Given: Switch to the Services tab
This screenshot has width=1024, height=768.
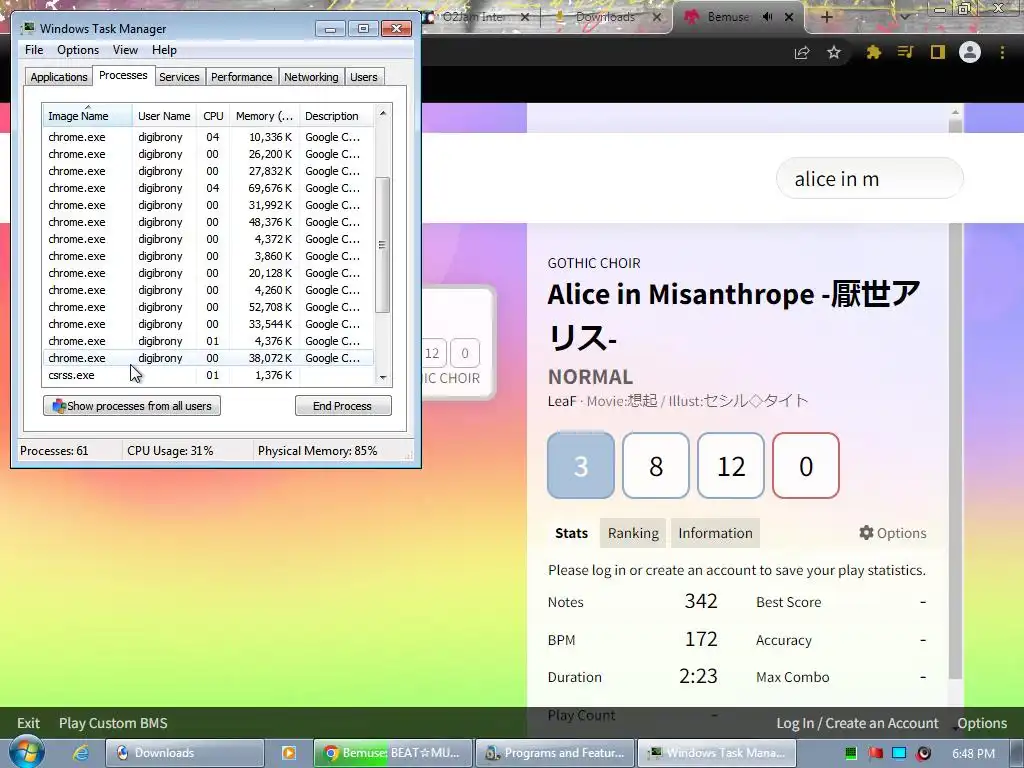Looking at the screenshot, I should tap(179, 77).
